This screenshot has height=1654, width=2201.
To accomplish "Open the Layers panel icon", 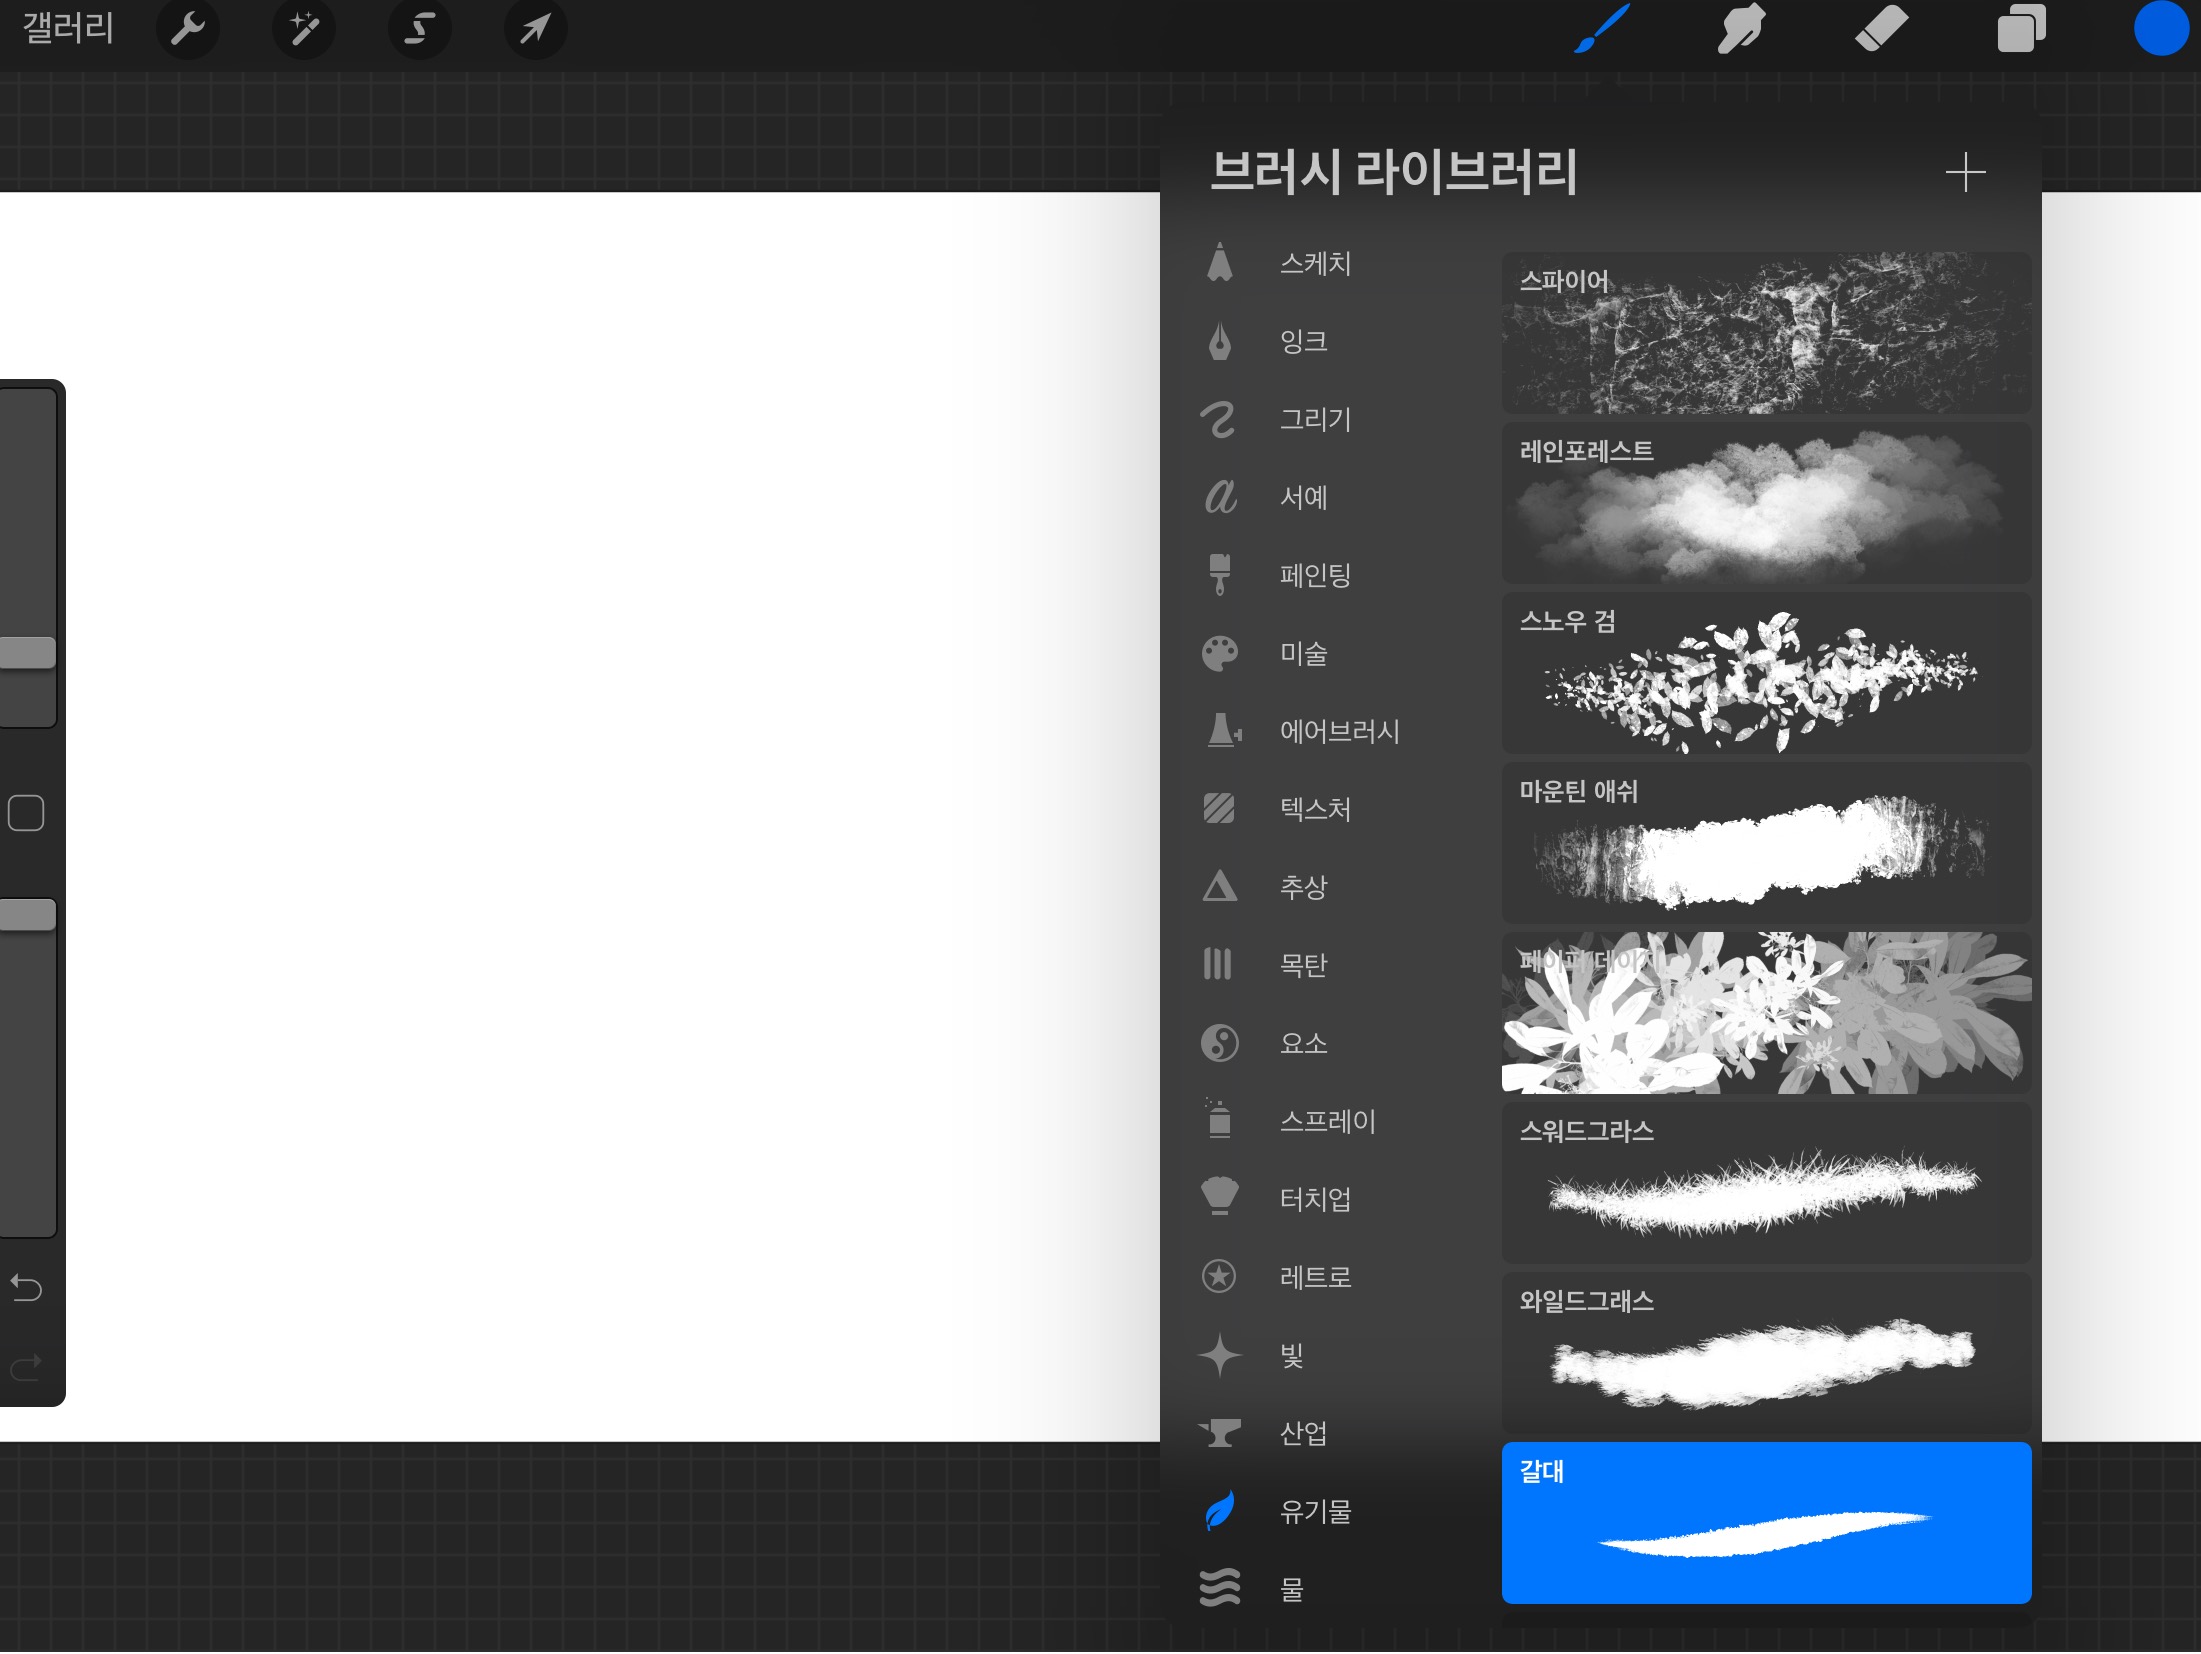I will coord(2021,28).
